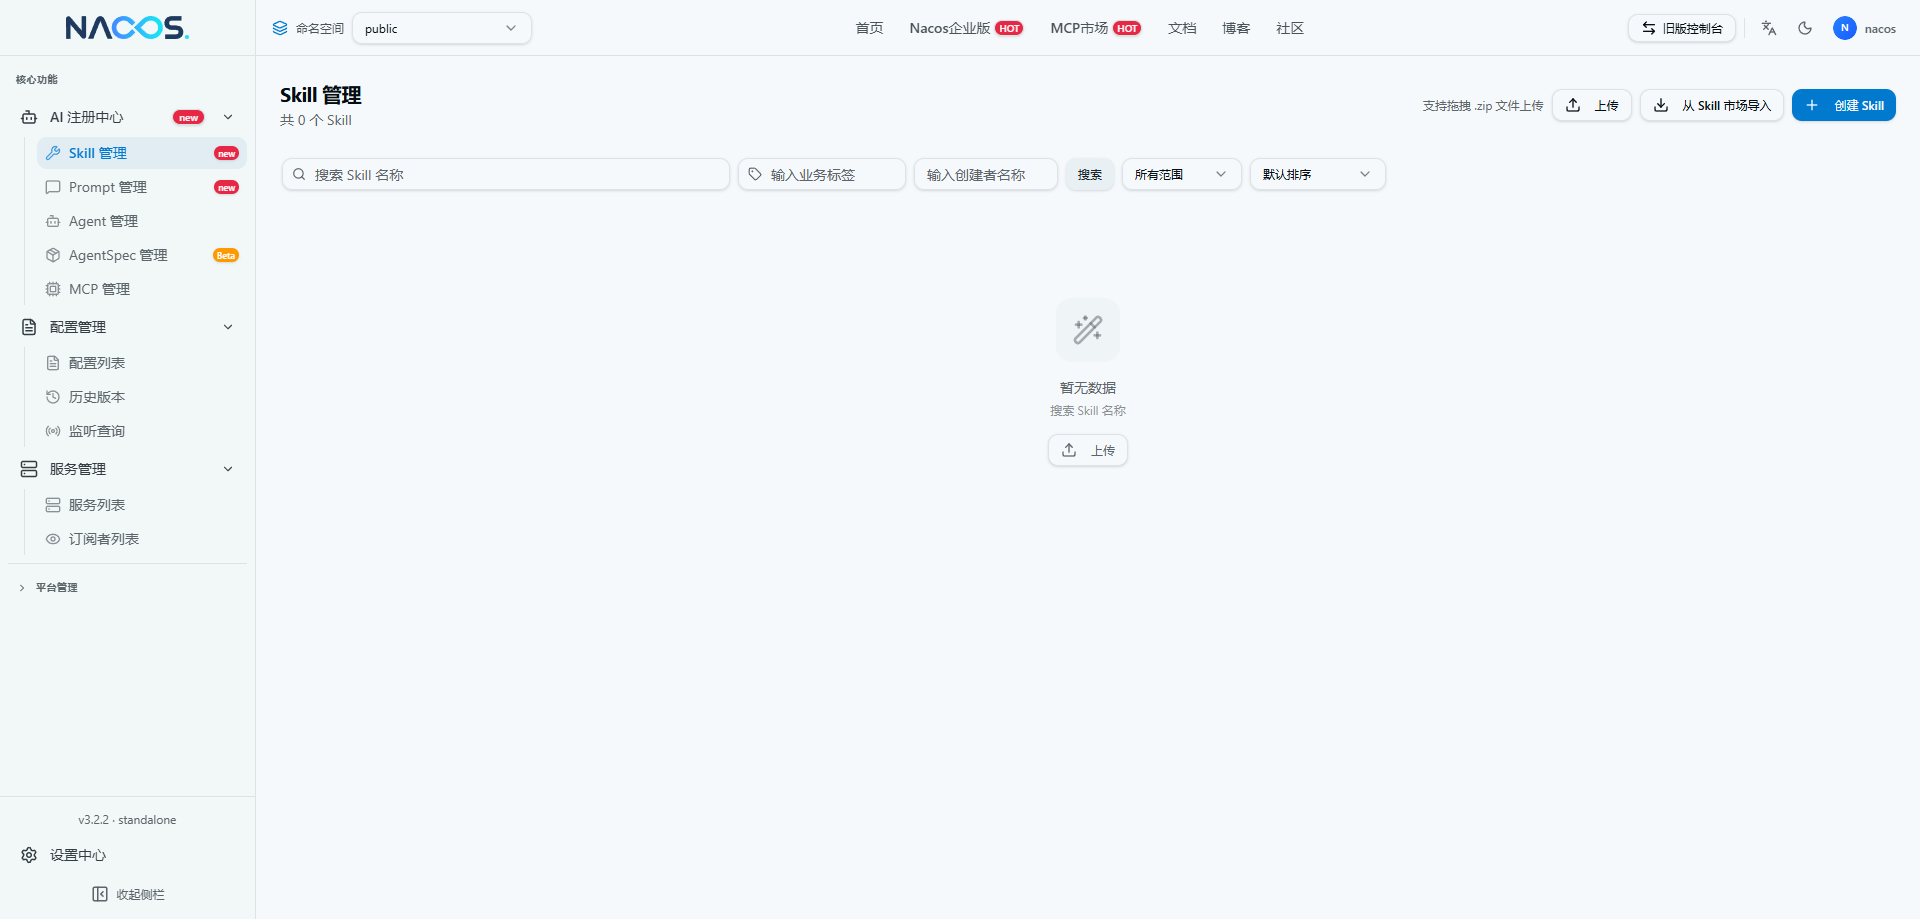This screenshot has width=1920, height=919.
Task: Click the business tag icon
Action: [x=755, y=174]
